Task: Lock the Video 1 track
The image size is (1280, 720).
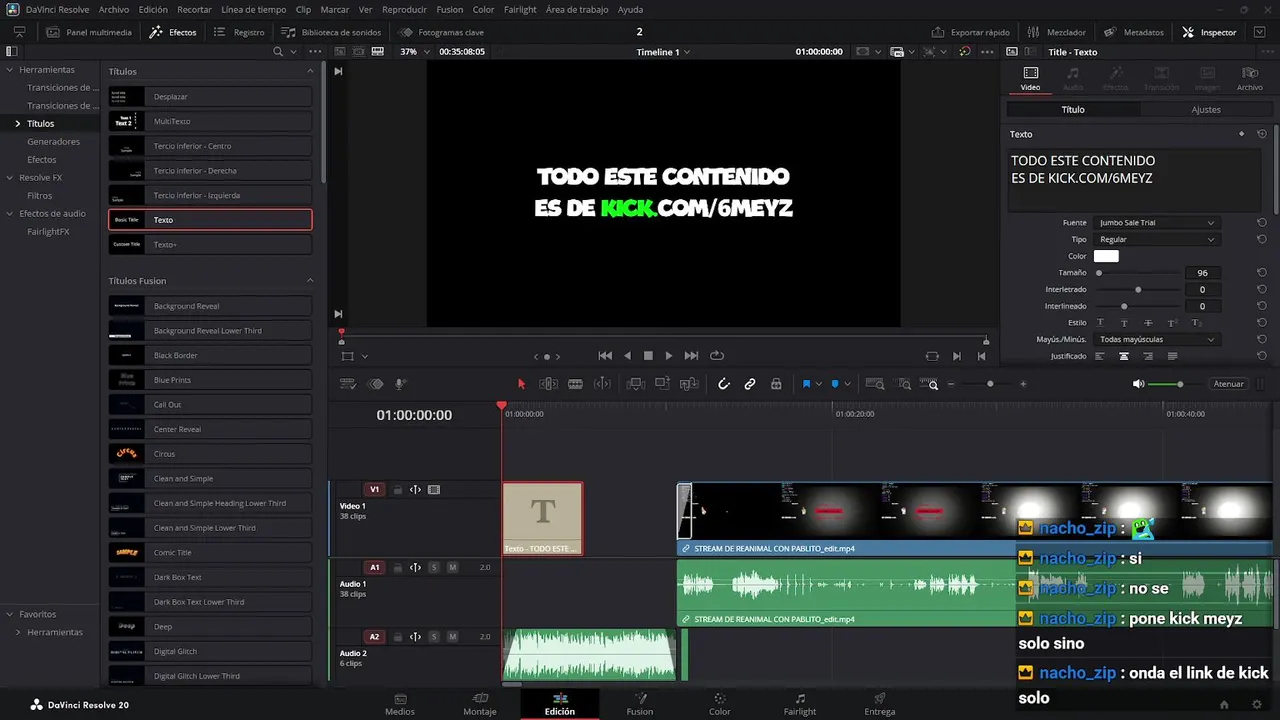Action: pyautogui.click(x=397, y=490)
